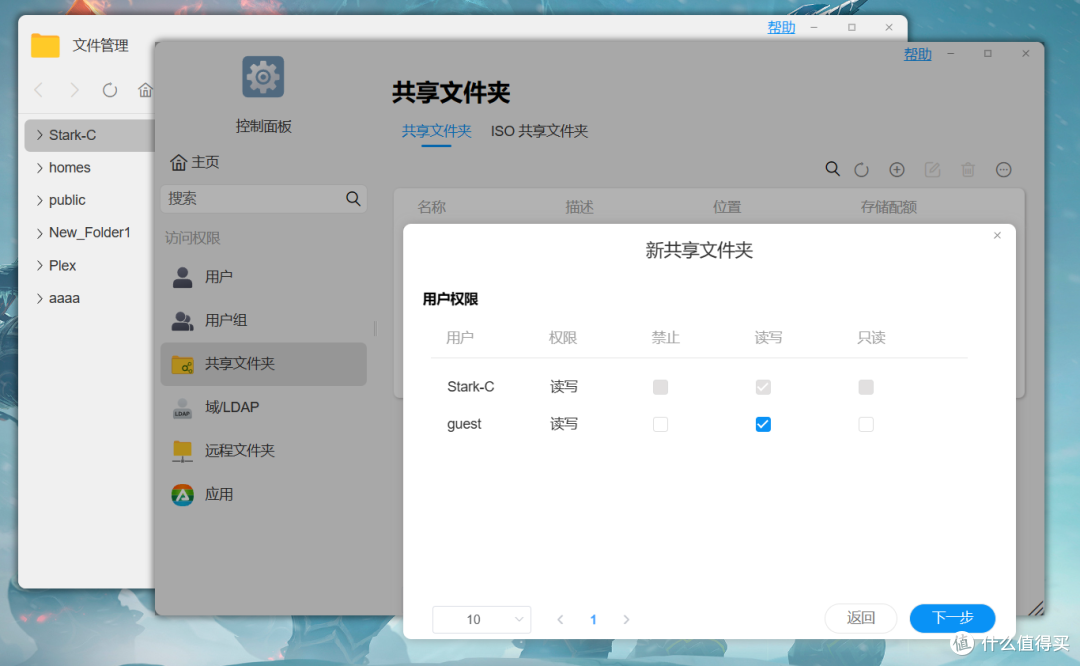This screenshot has height=666, width=1080.
Task: Click the 位置 column header
Action: 727,207
